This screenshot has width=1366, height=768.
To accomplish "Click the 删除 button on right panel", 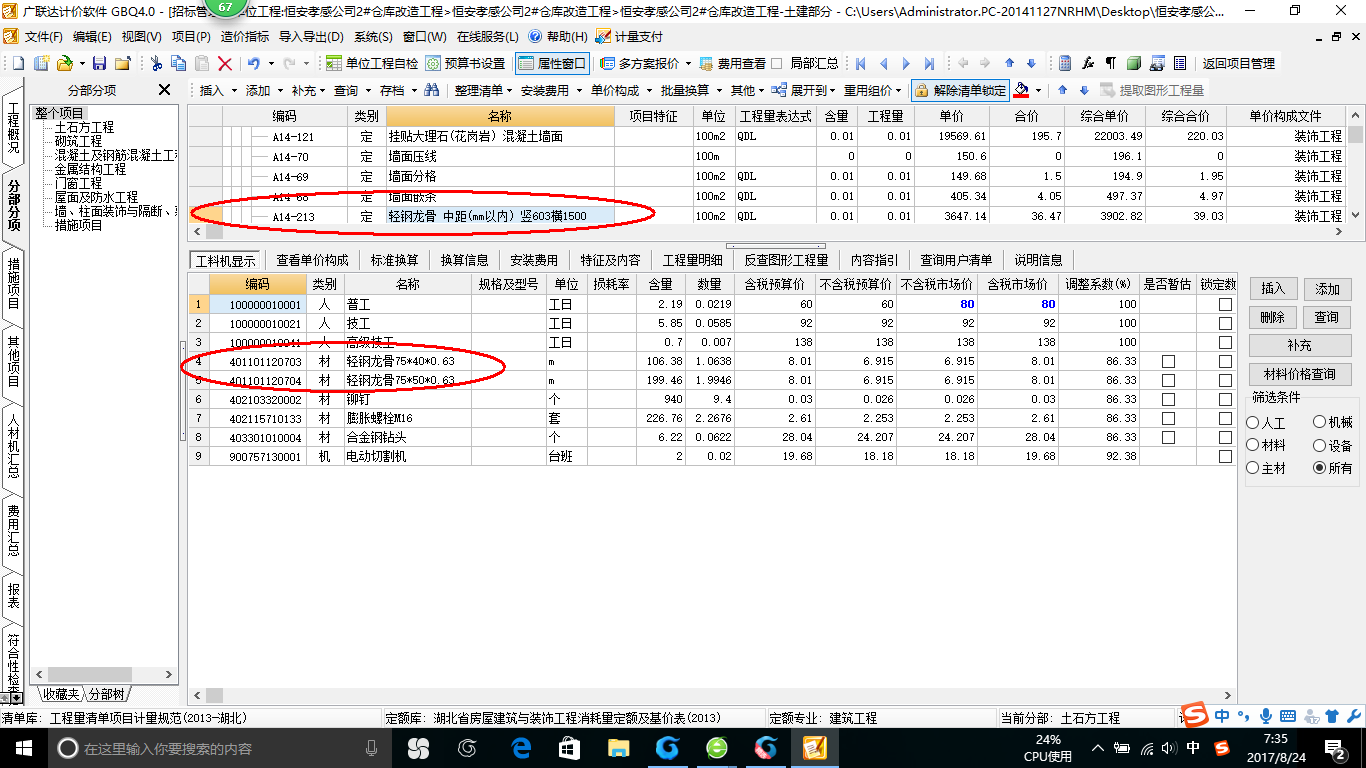I will (1273, 317).
